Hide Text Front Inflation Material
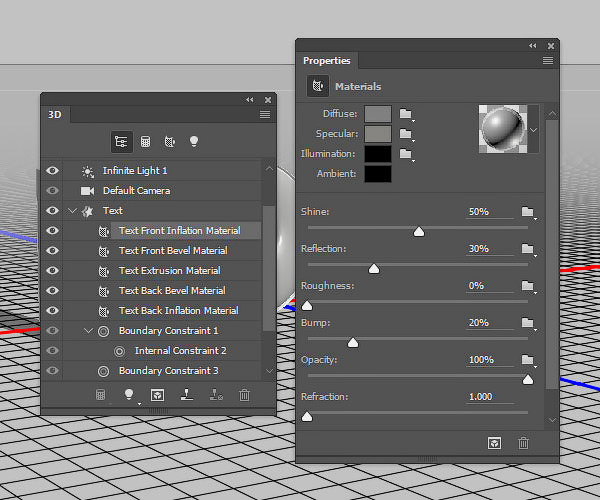 pyautogui.click(x=52, y=230)
